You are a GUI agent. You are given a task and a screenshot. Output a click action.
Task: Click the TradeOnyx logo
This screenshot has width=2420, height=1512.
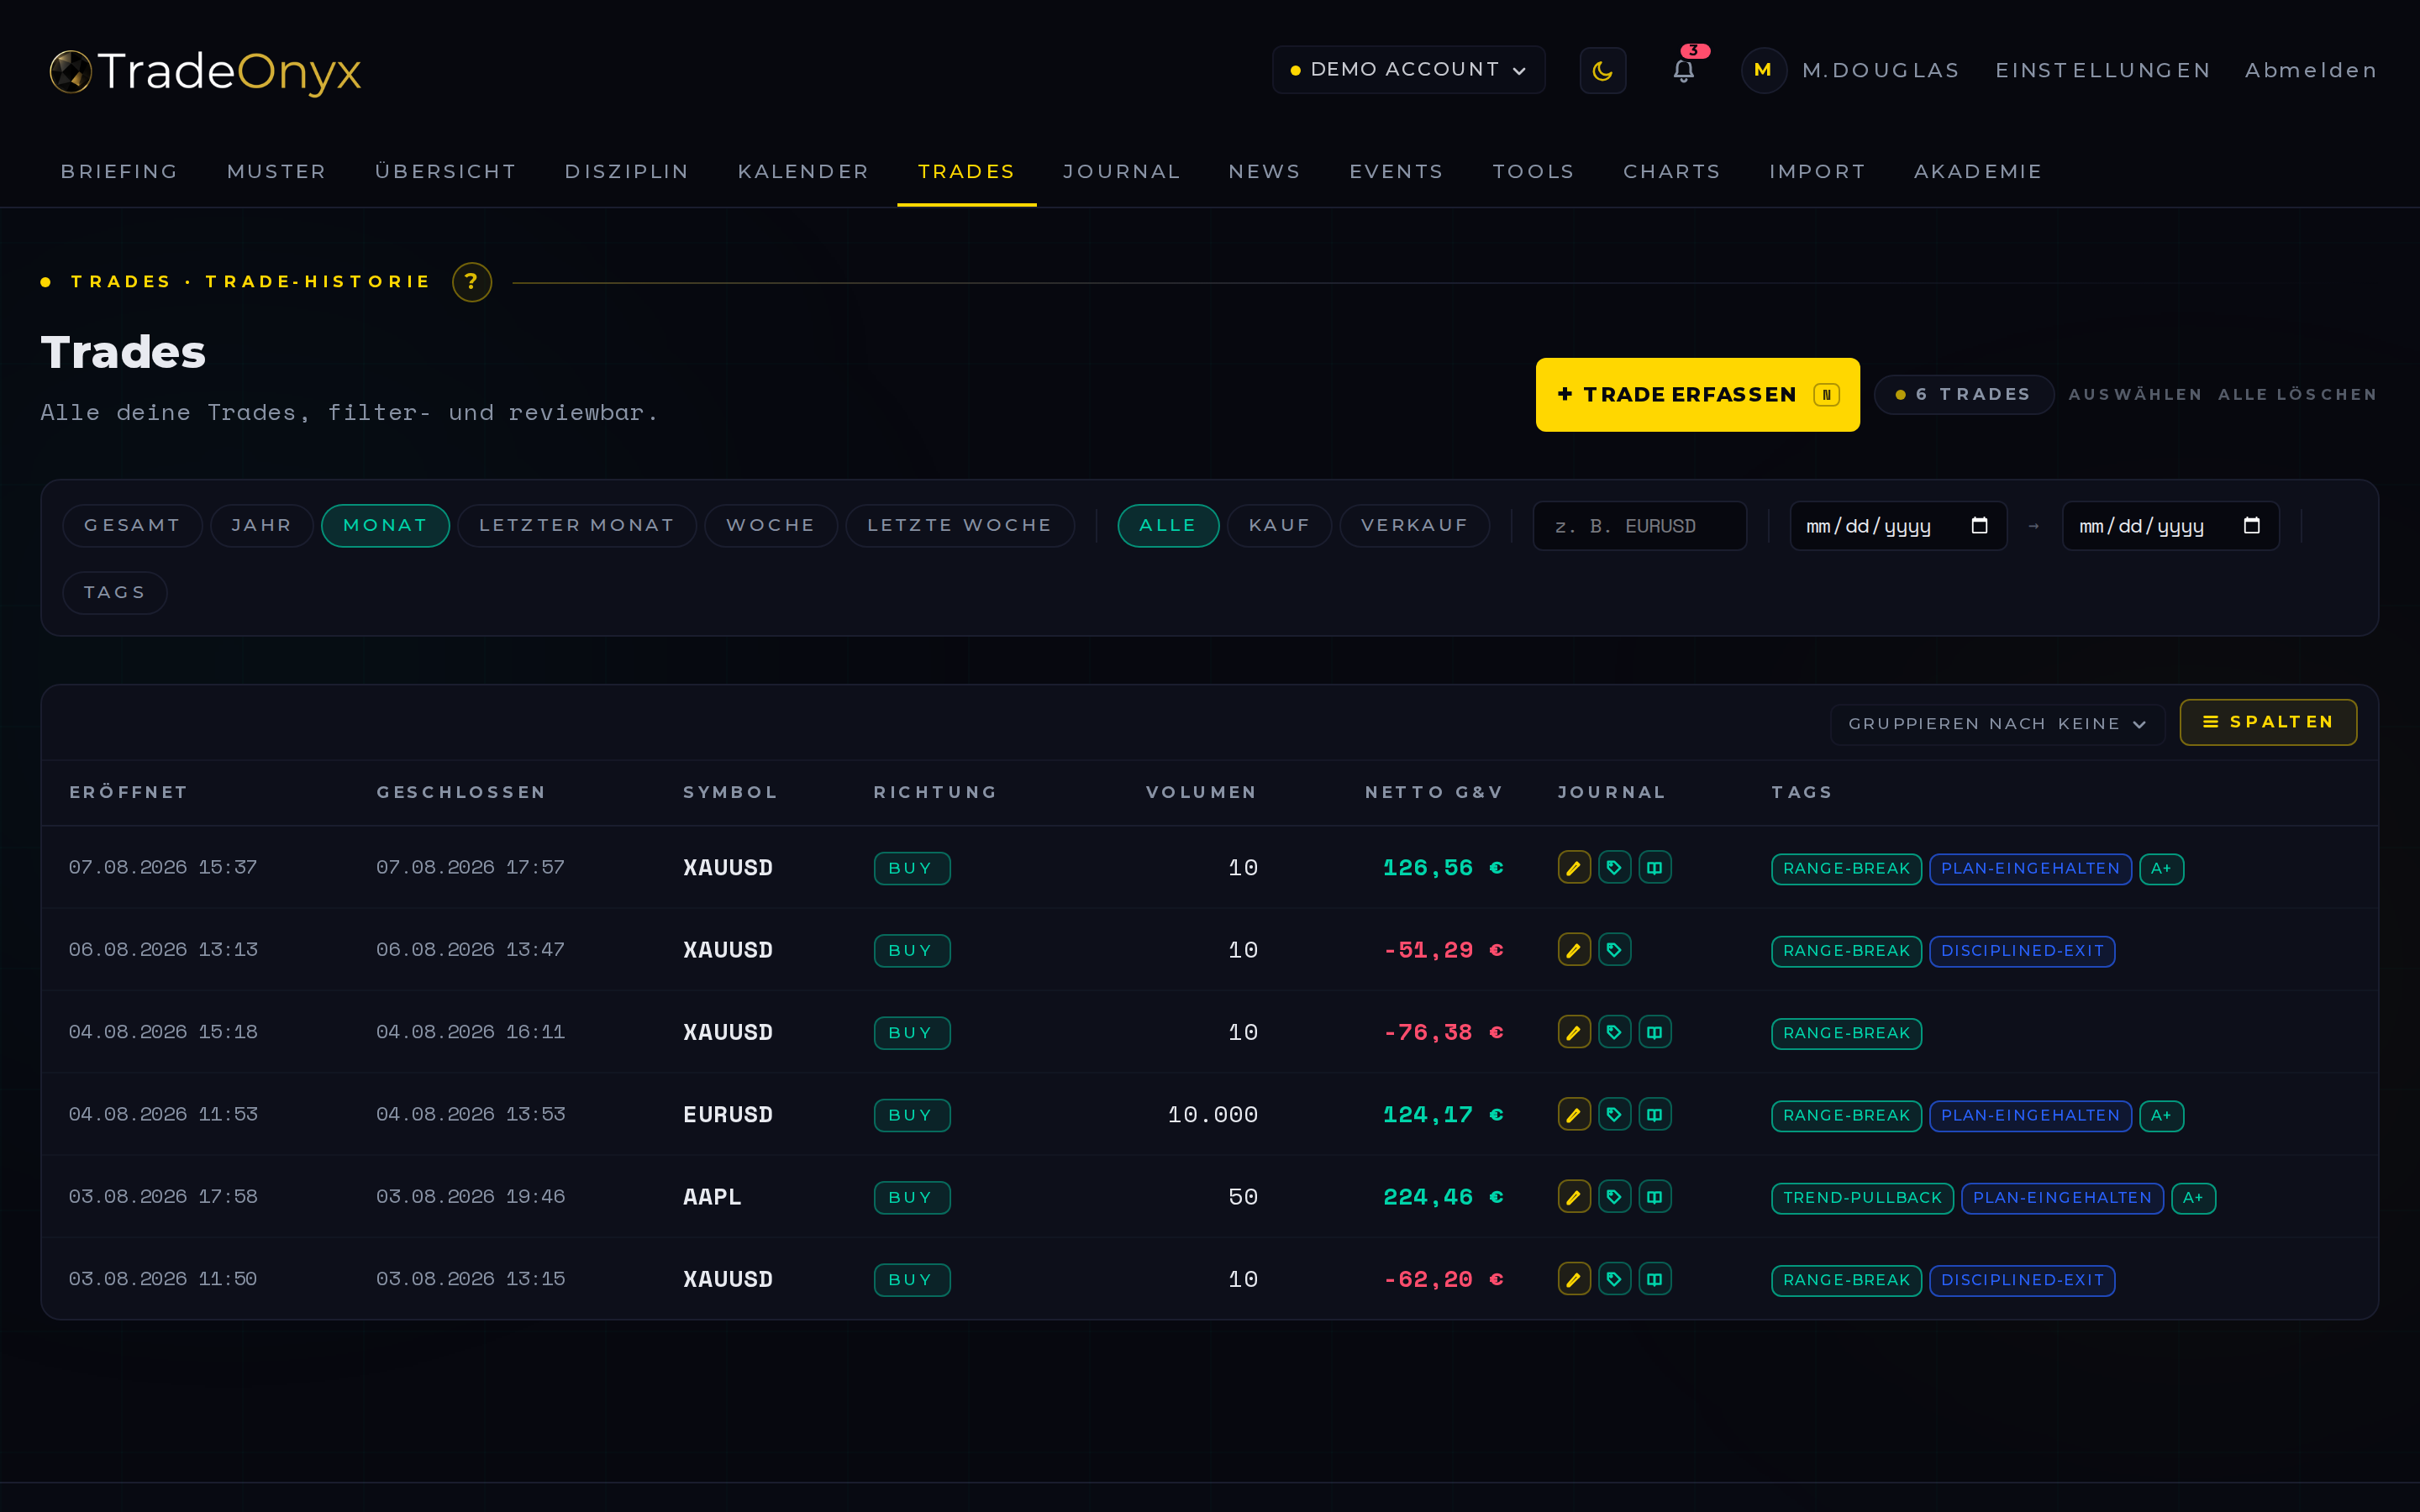point(206,71)
